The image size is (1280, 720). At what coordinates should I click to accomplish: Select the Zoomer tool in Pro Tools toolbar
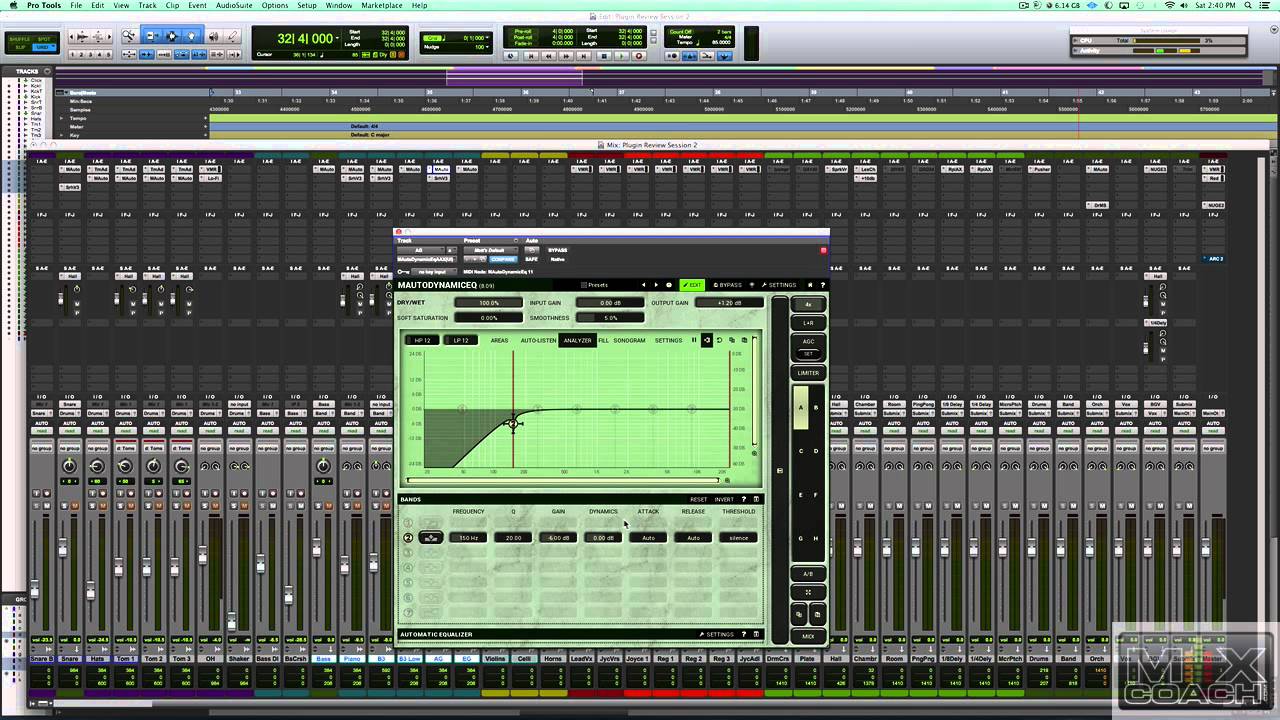[129, 36]
